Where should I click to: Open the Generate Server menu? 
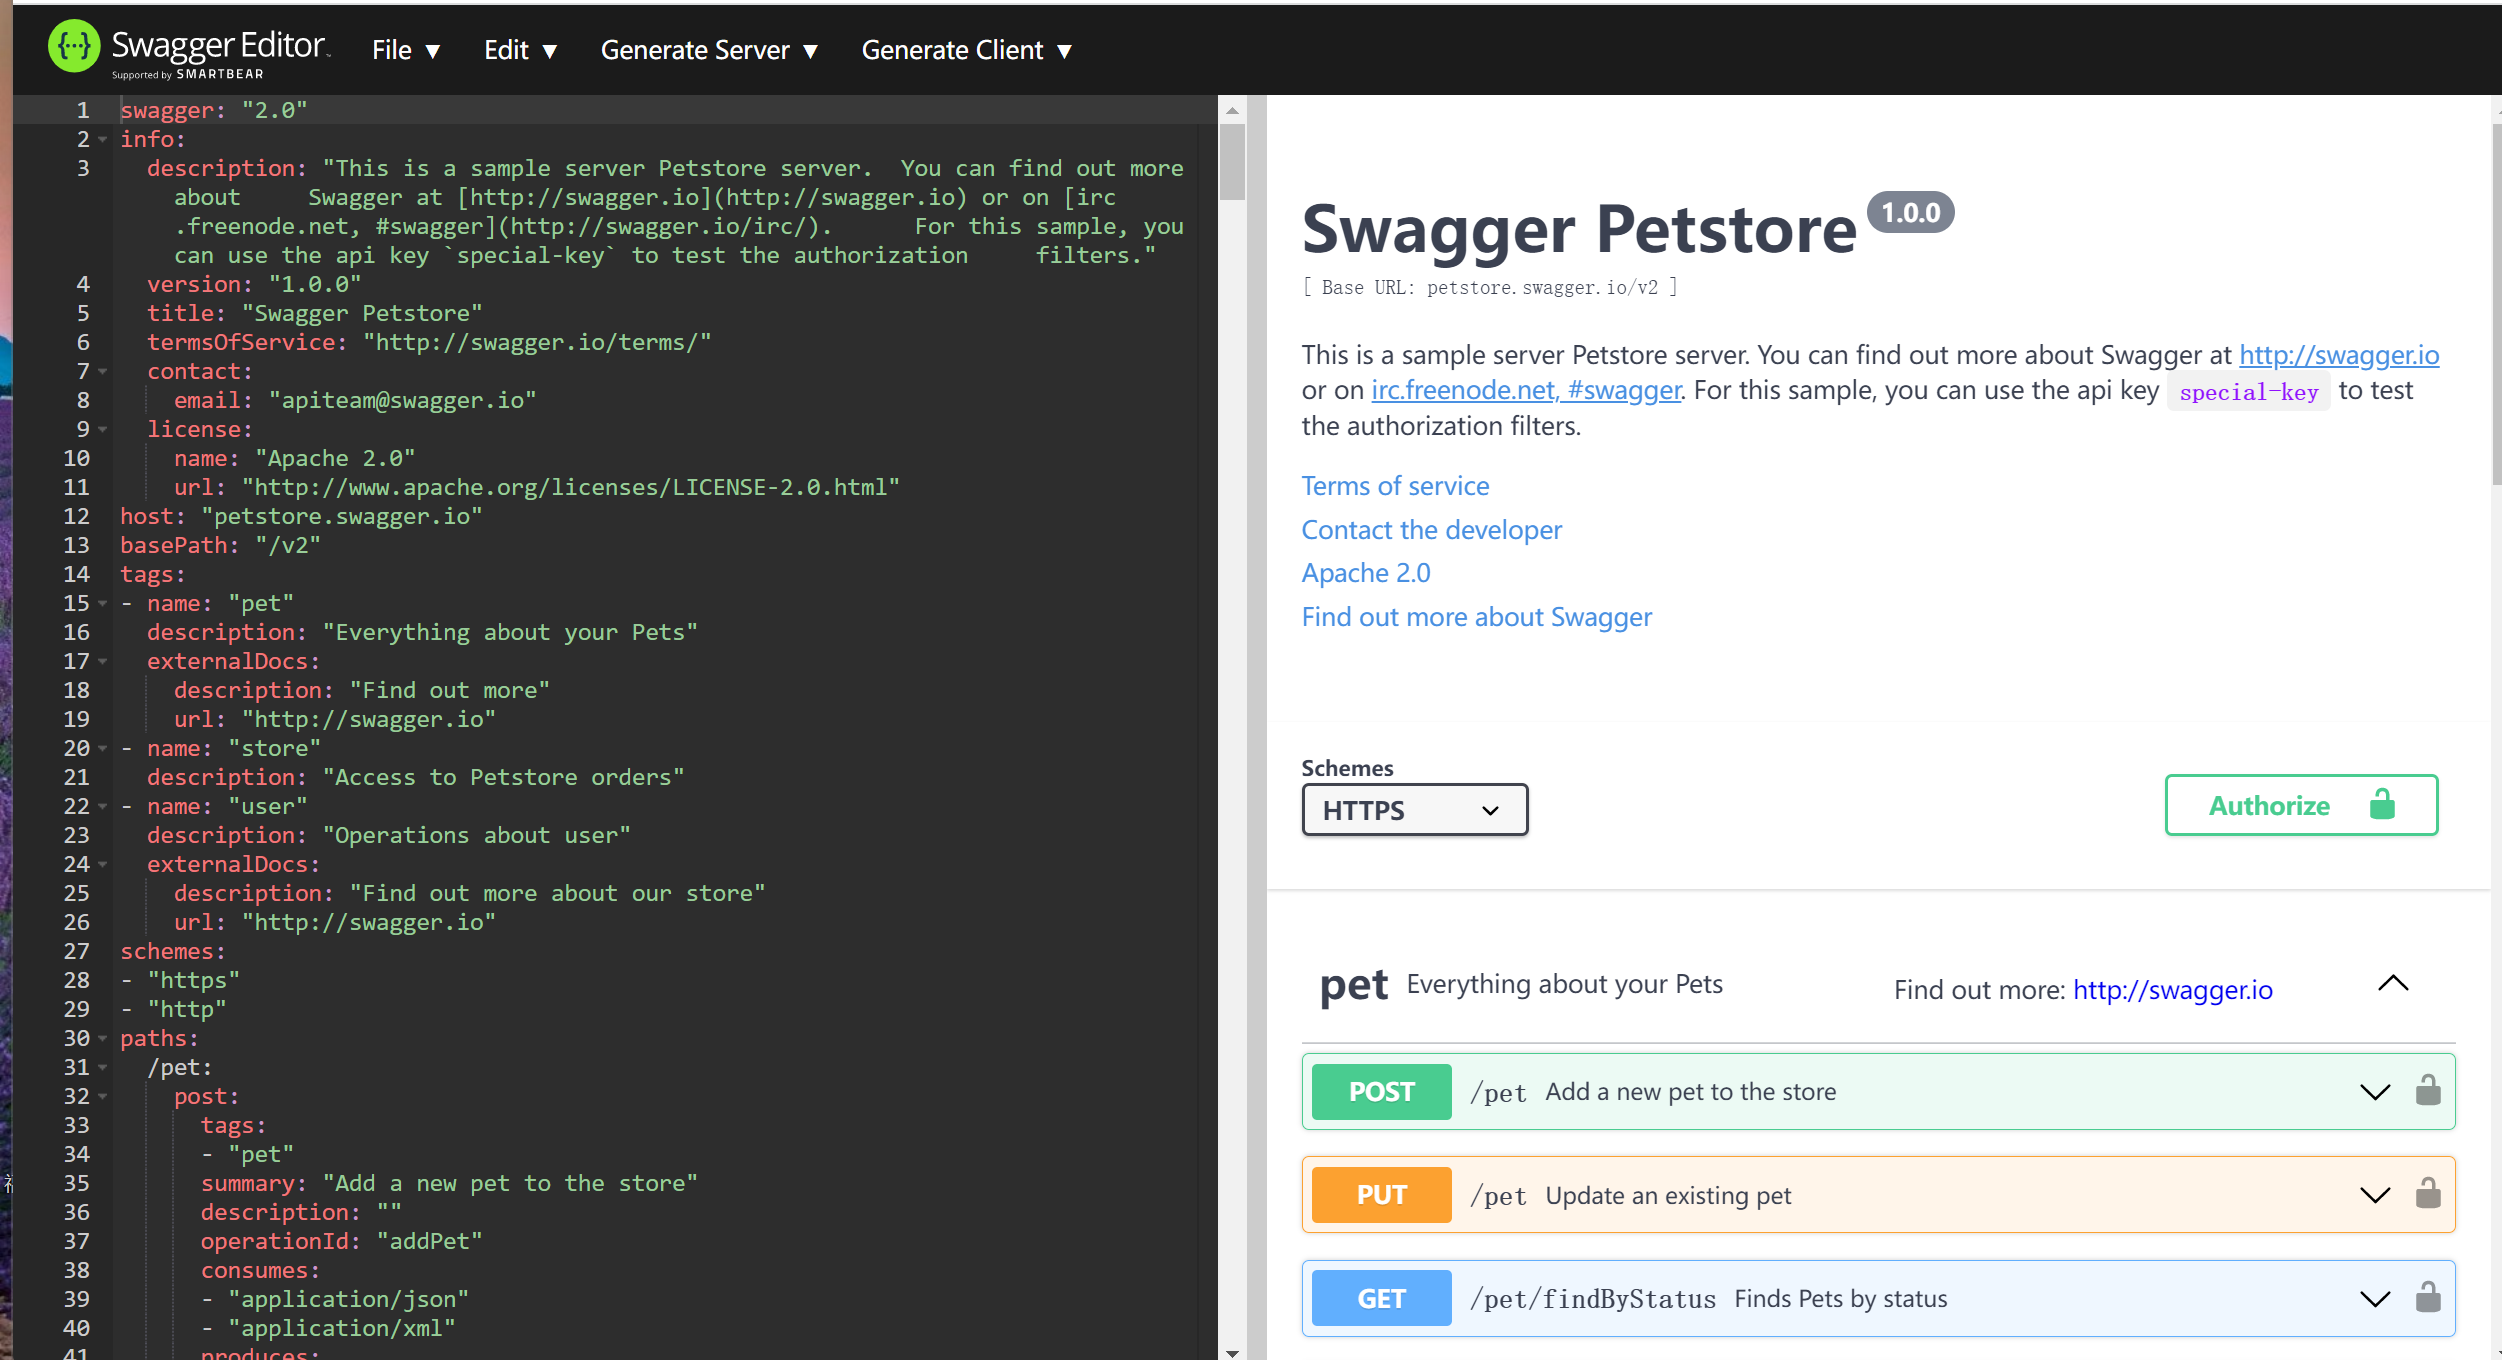(x=709, y=50)
